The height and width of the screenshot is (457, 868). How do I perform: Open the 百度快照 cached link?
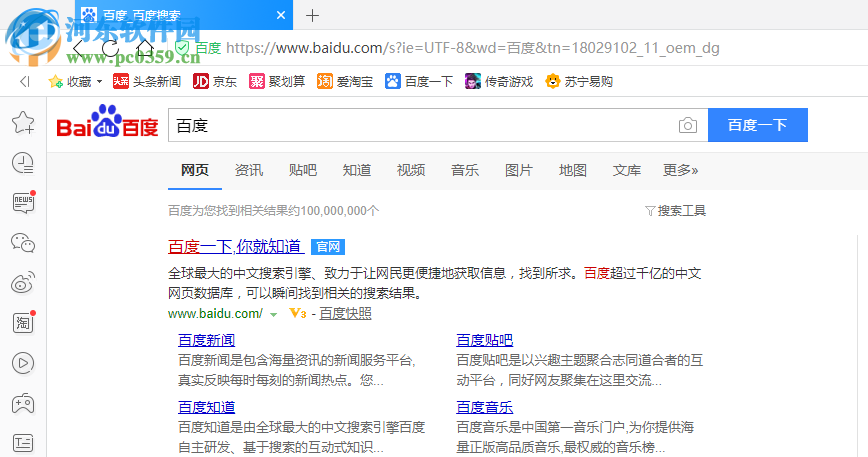(345, 314)
